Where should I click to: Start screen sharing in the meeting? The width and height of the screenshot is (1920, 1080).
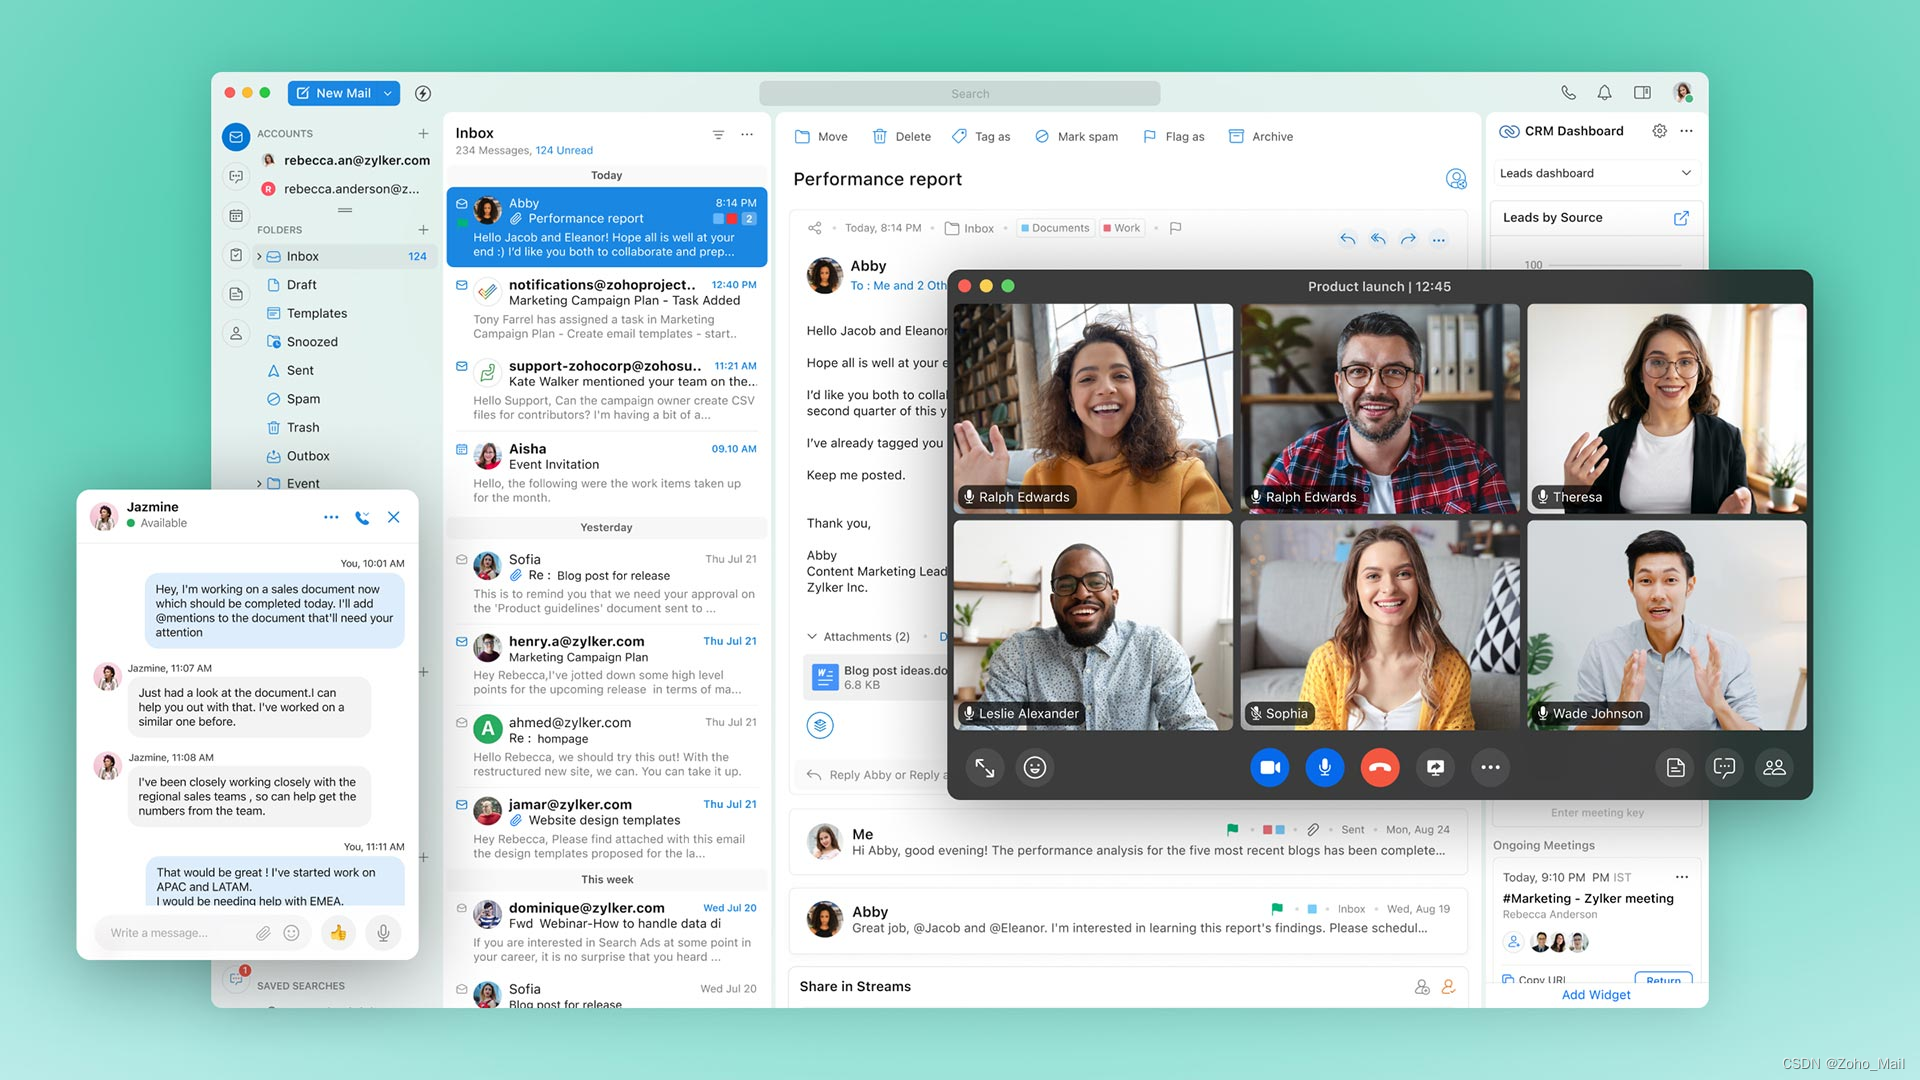point(1435,768)
